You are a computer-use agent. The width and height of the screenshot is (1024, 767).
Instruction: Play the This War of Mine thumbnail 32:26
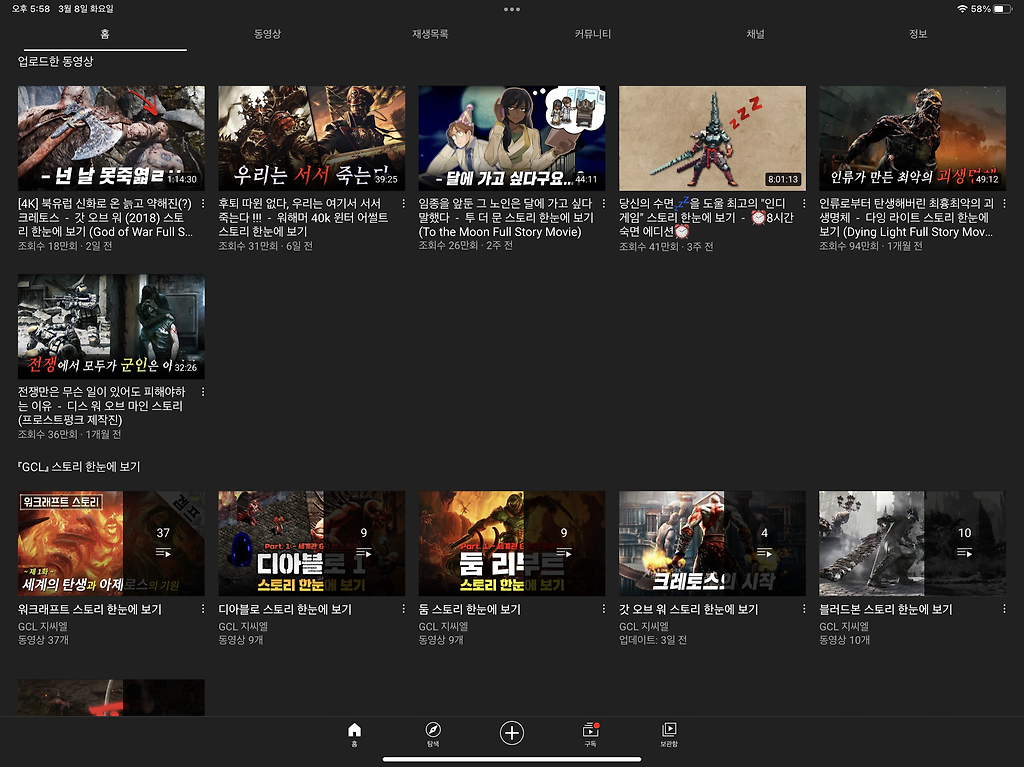[111, 327]
